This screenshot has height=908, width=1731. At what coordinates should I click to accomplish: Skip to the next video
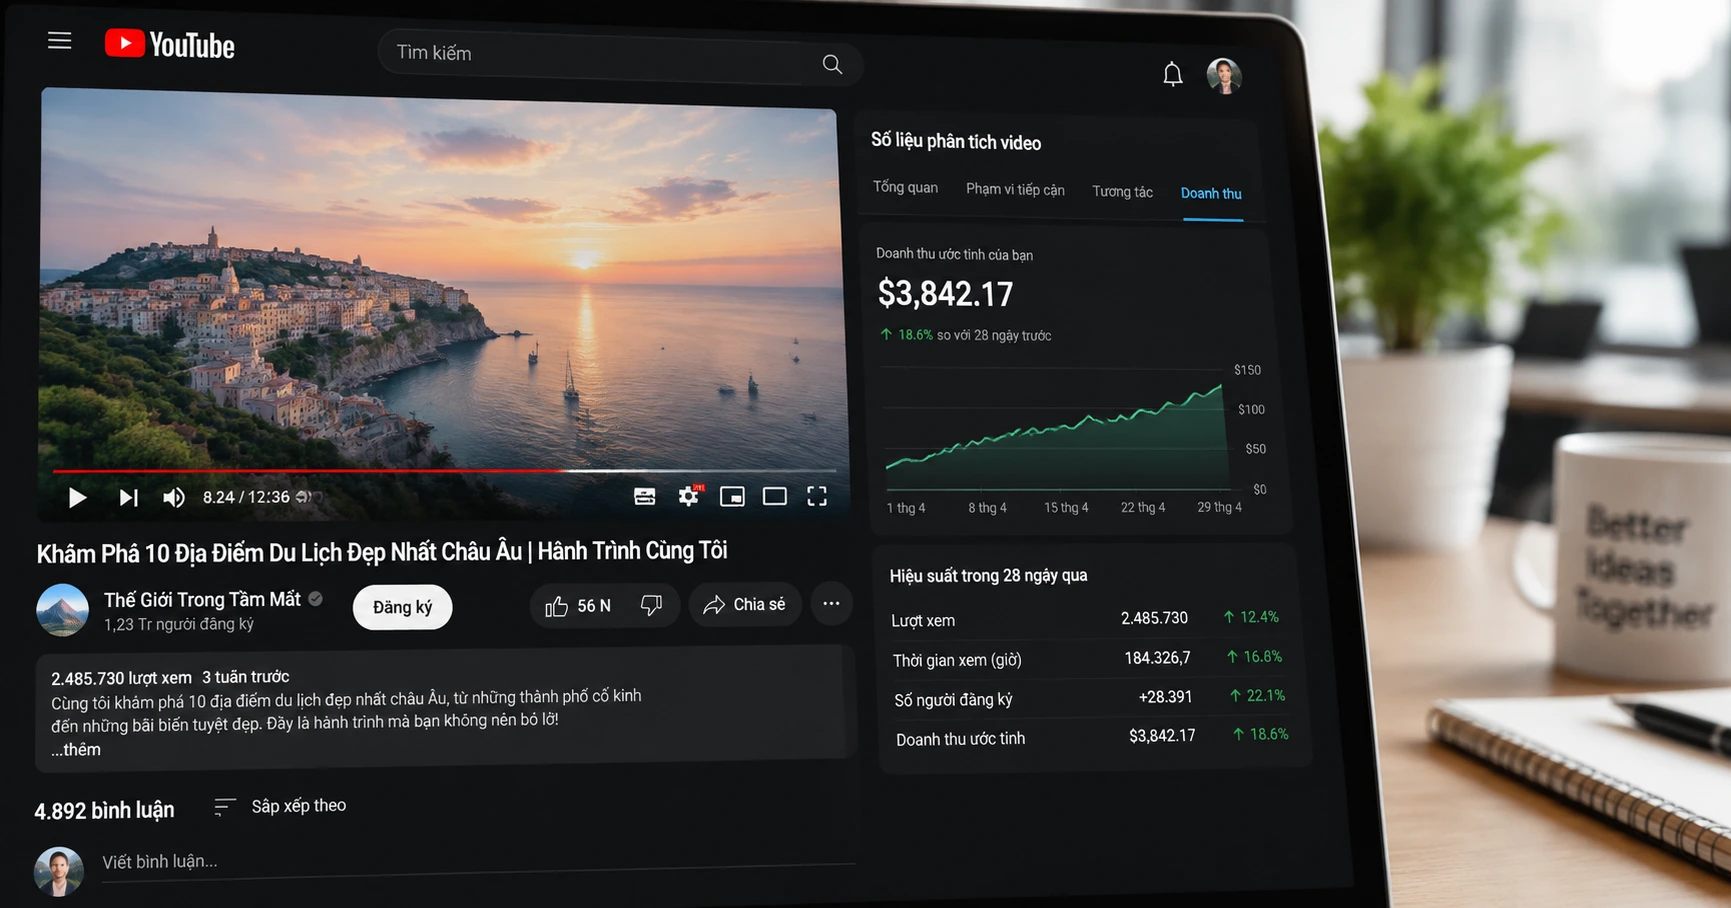click(128, 497)
